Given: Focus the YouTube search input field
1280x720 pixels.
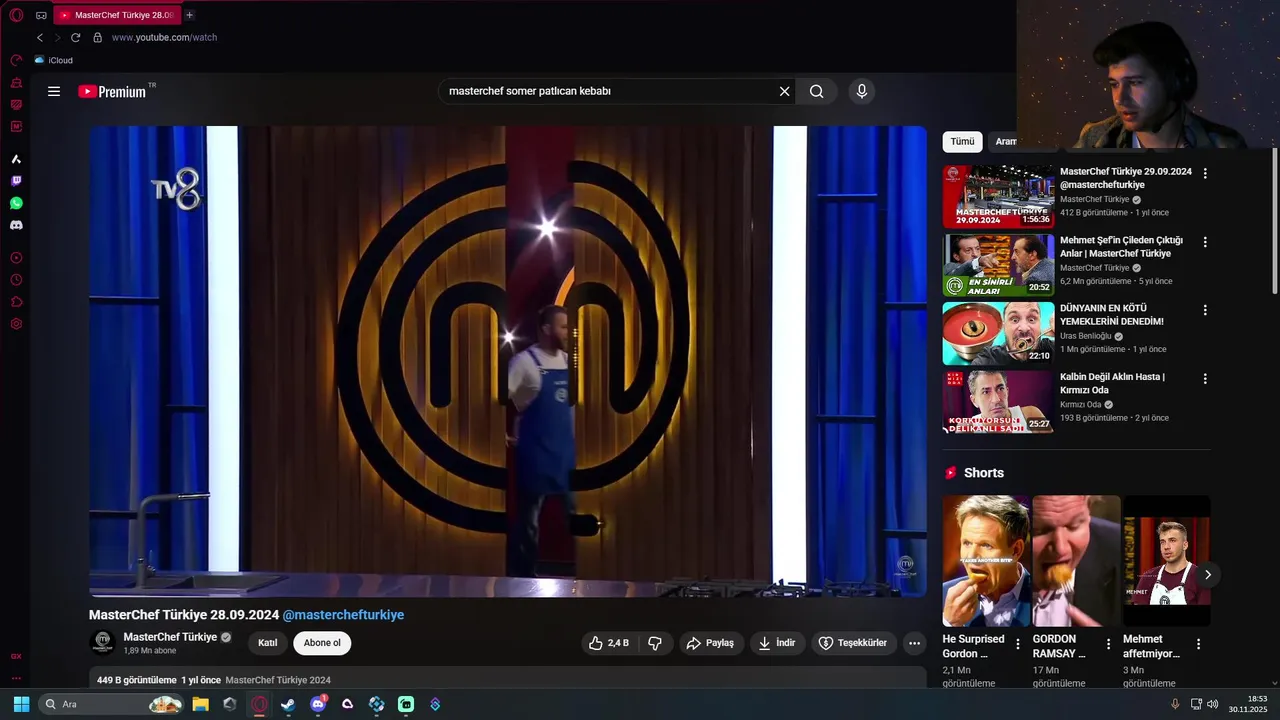Looking at the screenshot, I should tap(610, 91).
